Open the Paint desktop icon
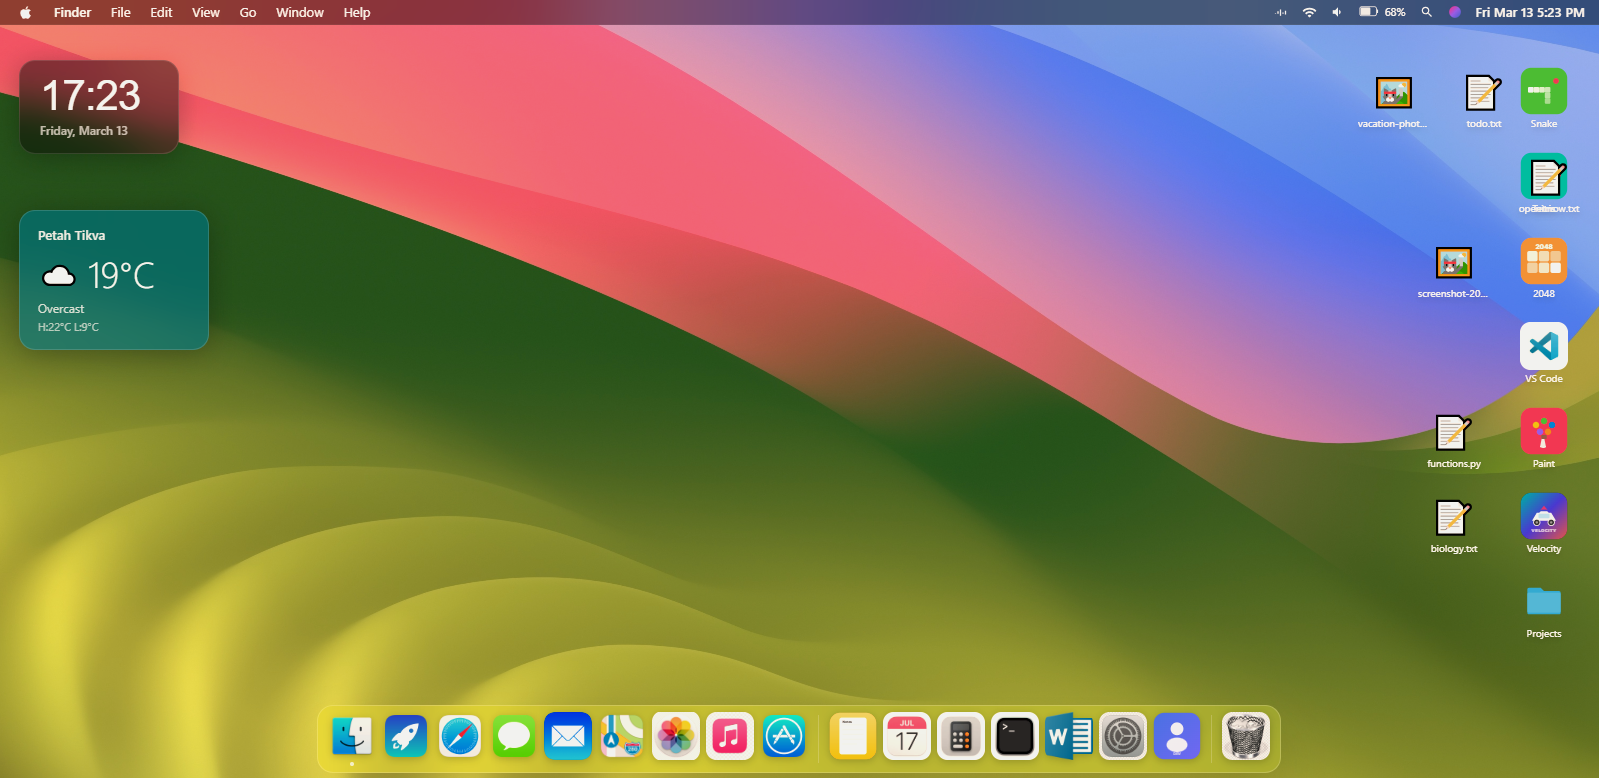Screen dimensions: 1599x778 [x=1544, y=432]
